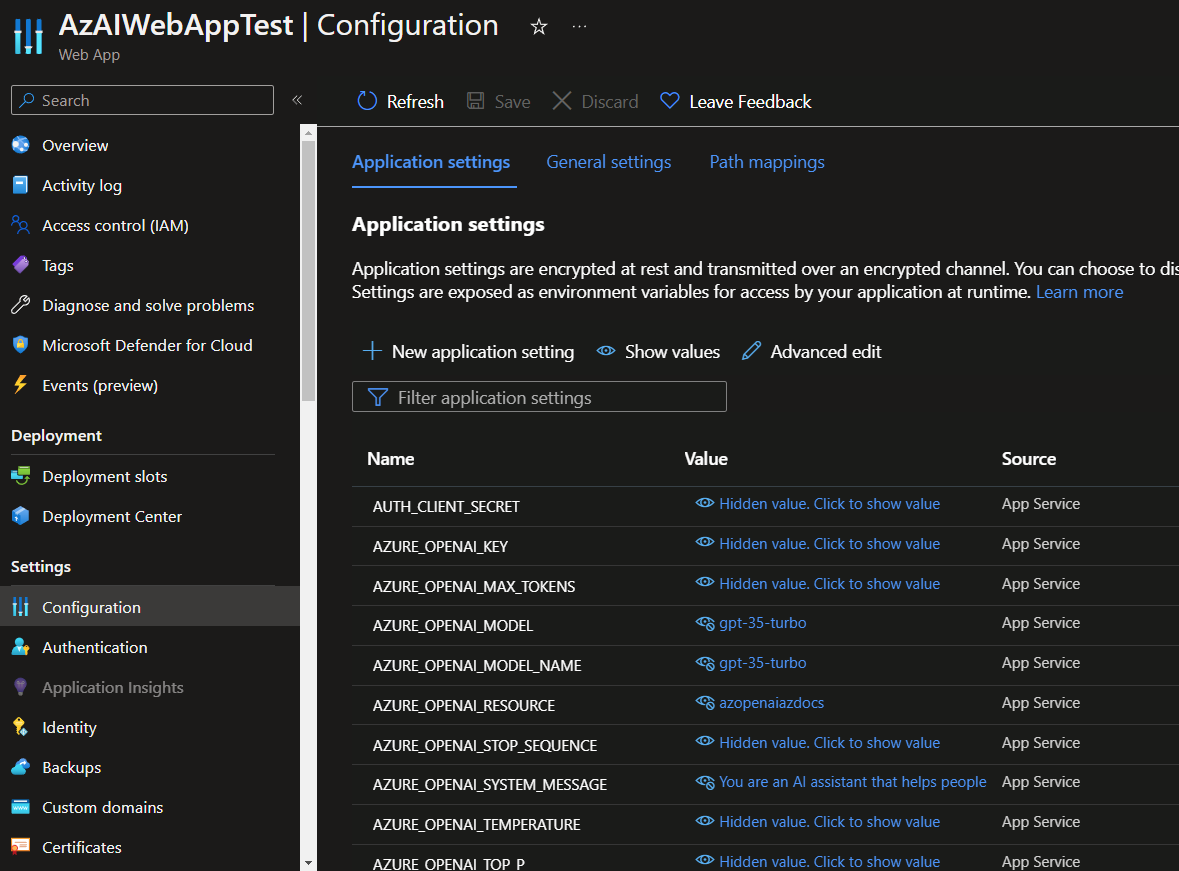
Task: Click the Save toolbar button
Action: (499, 102)
